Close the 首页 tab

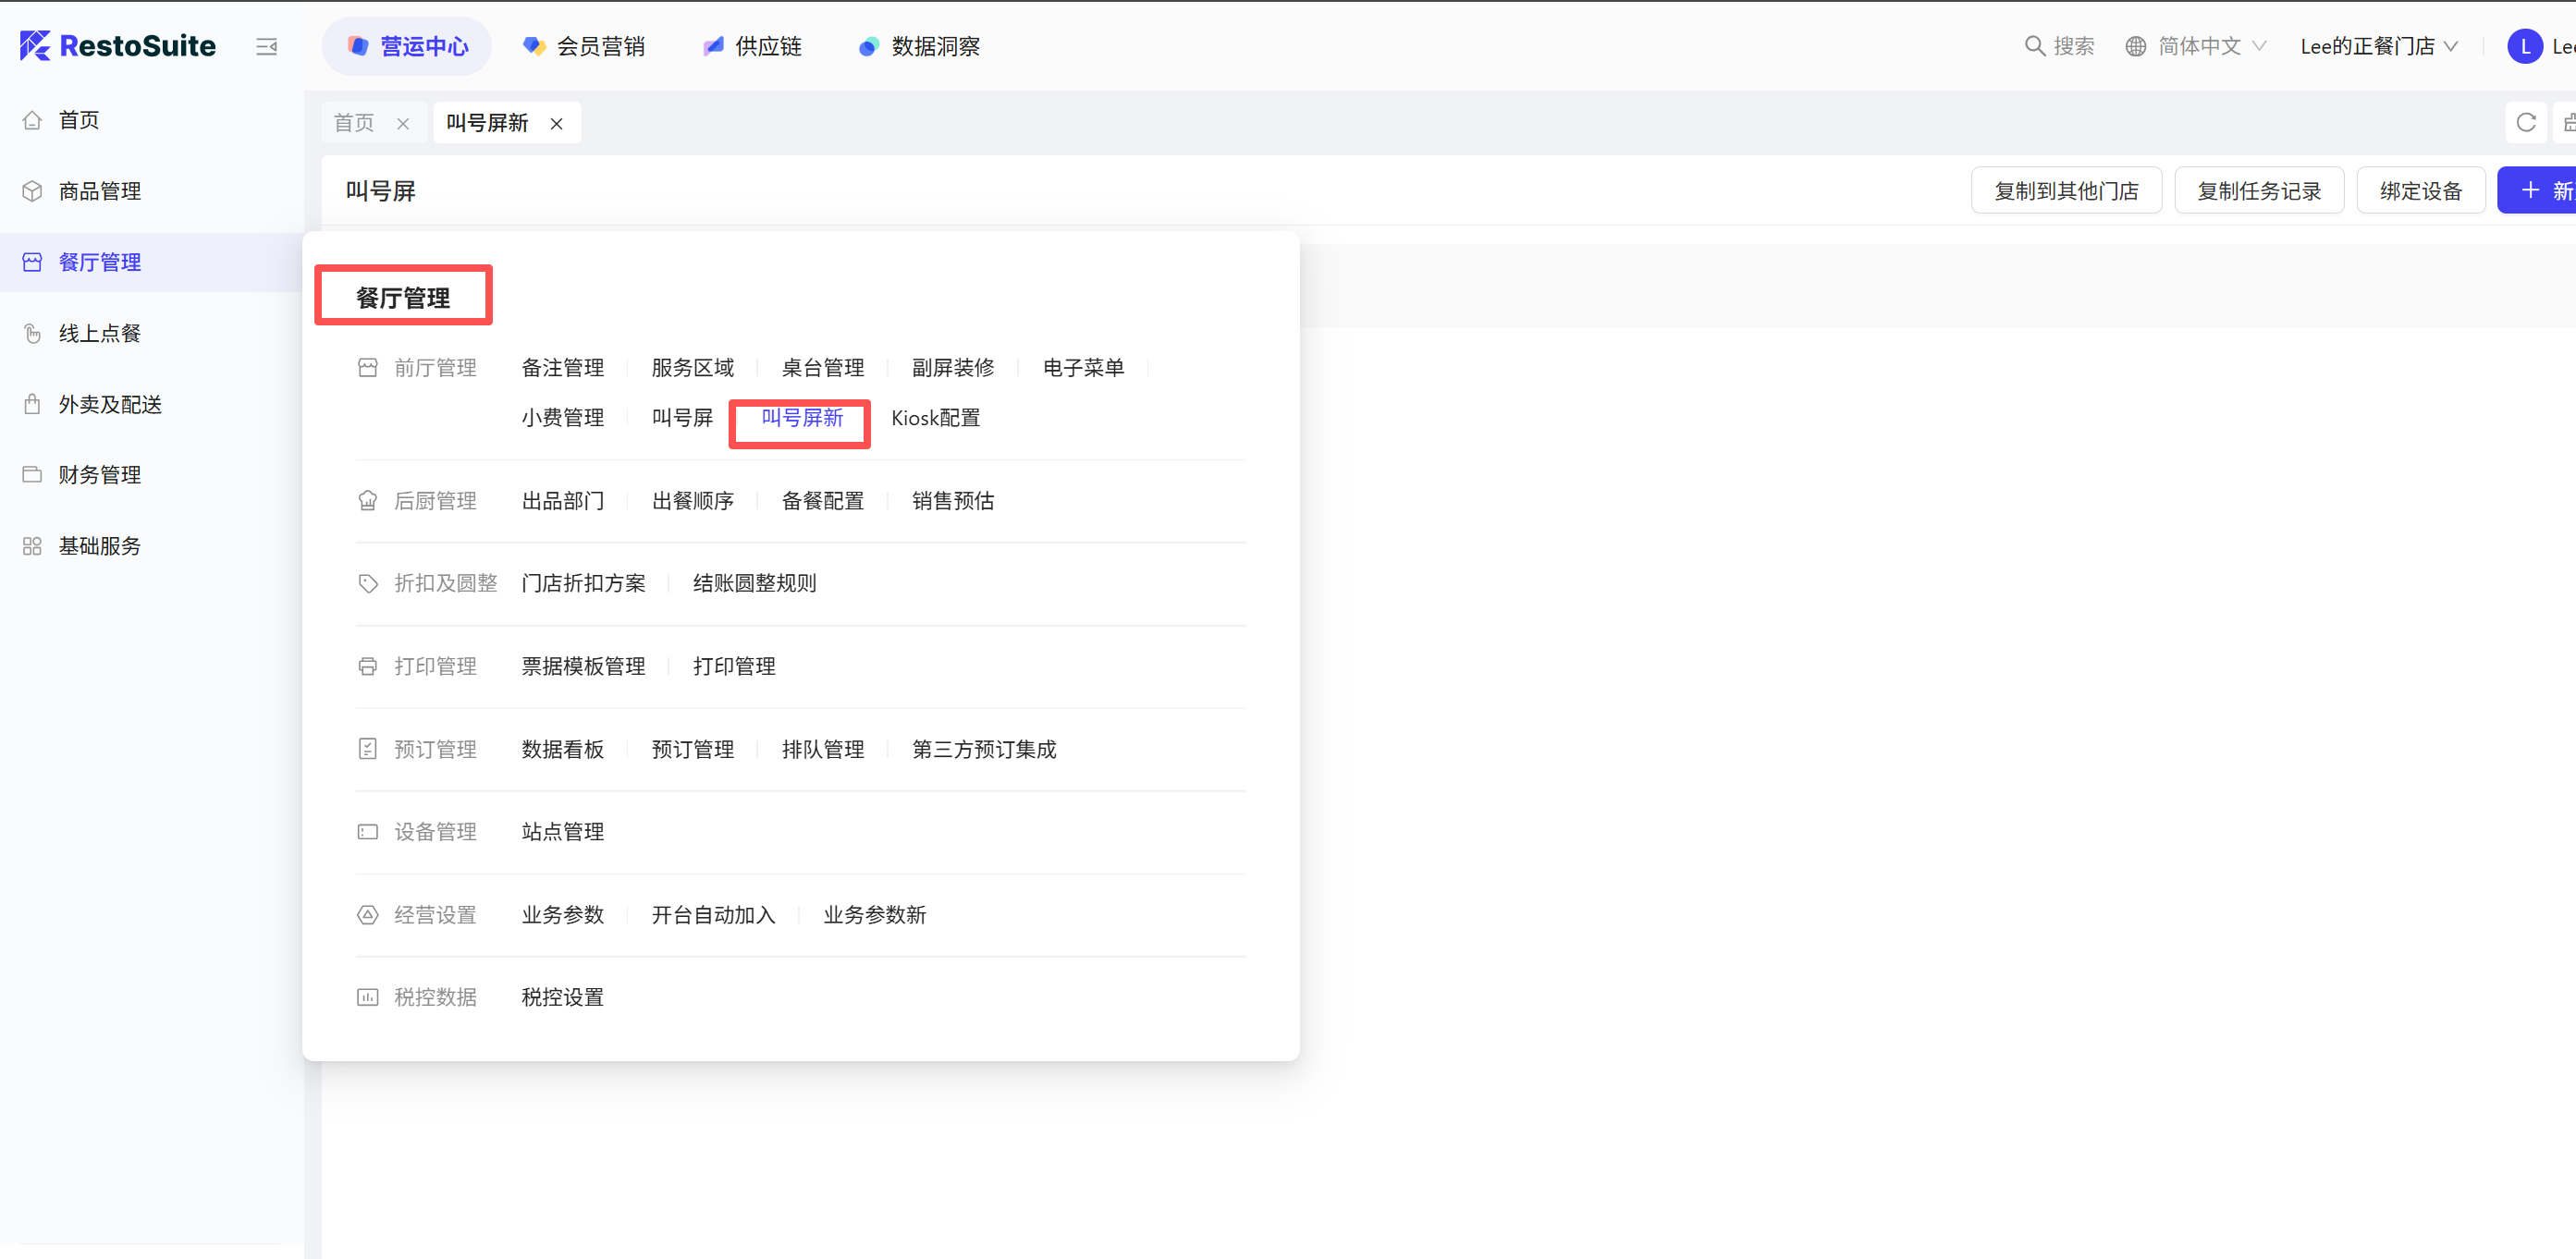403,124
